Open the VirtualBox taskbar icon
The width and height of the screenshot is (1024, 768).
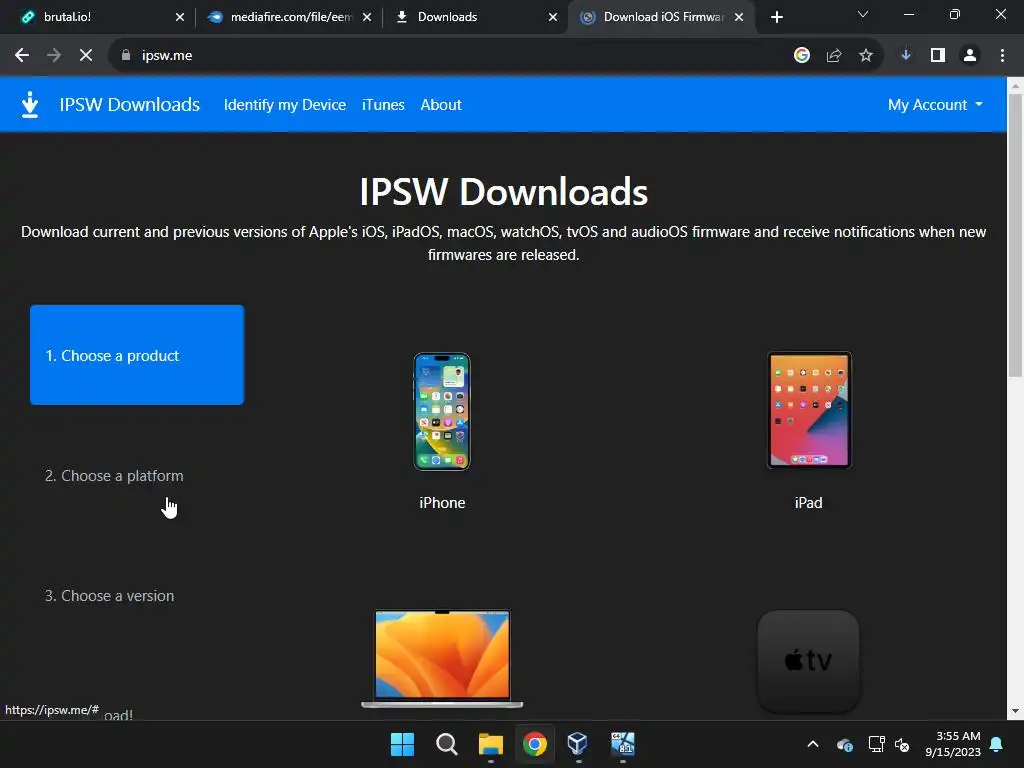pyautogui.click(x=578, y=744)
